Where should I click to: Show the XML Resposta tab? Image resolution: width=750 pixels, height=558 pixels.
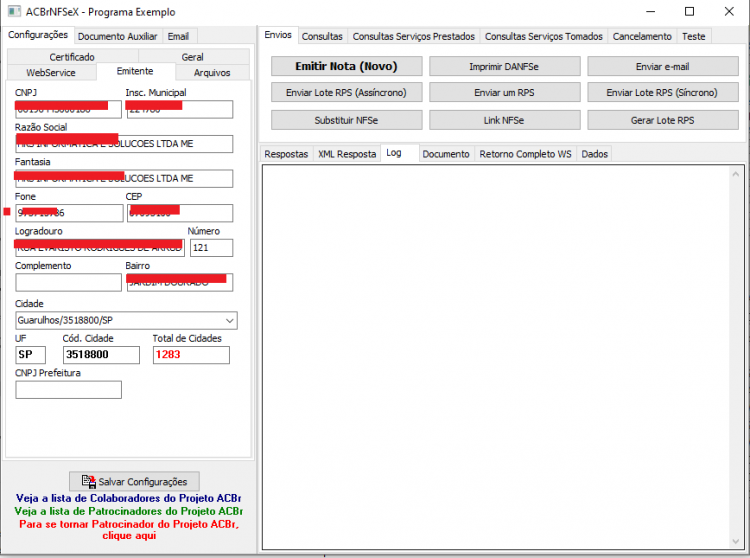(347, 154)
